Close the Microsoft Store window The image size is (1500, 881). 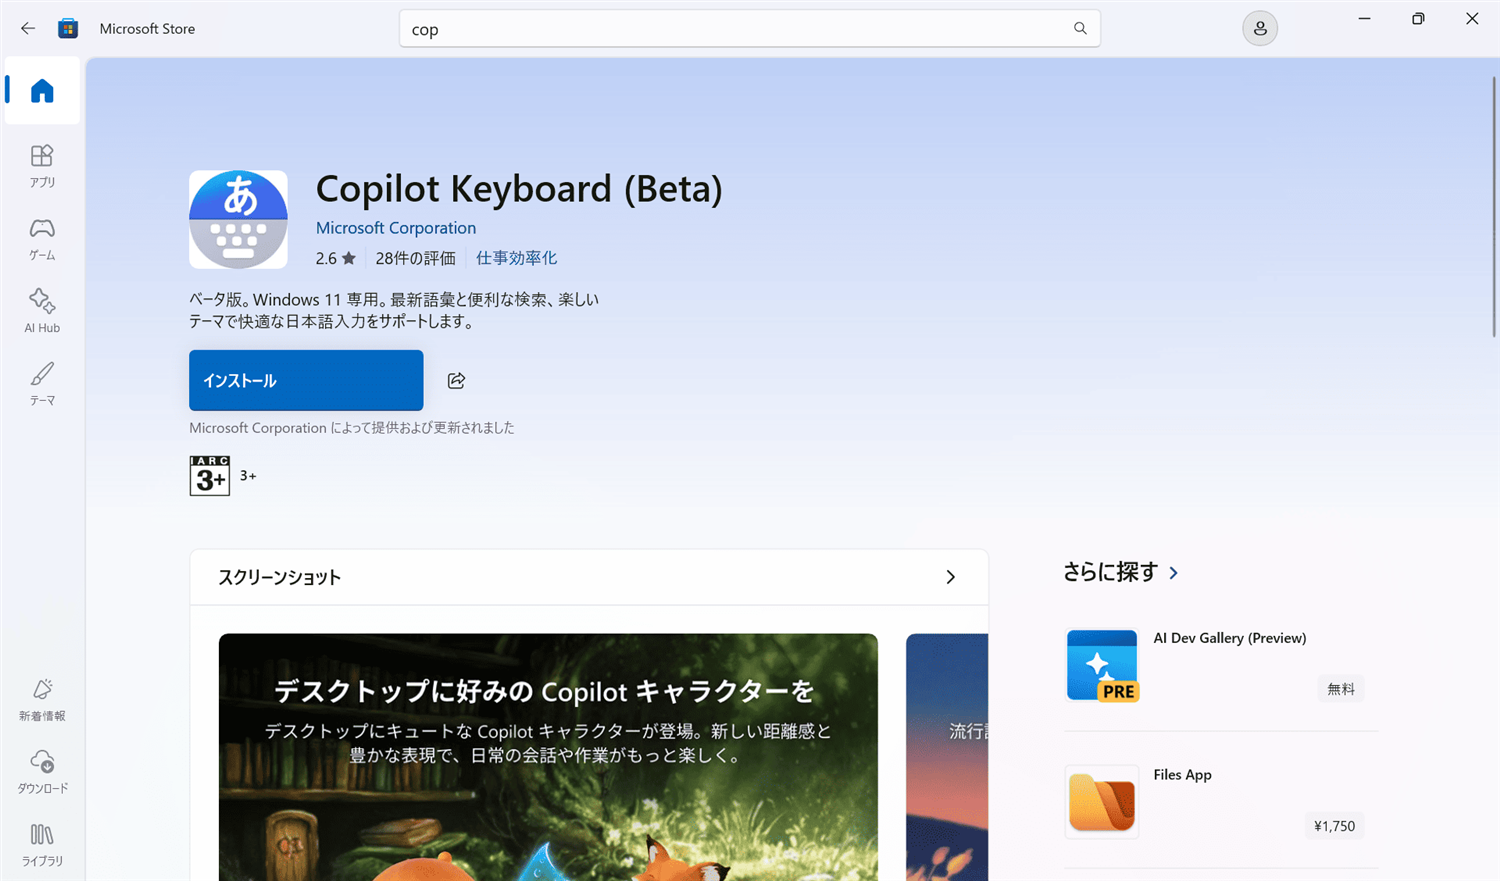1472,19
